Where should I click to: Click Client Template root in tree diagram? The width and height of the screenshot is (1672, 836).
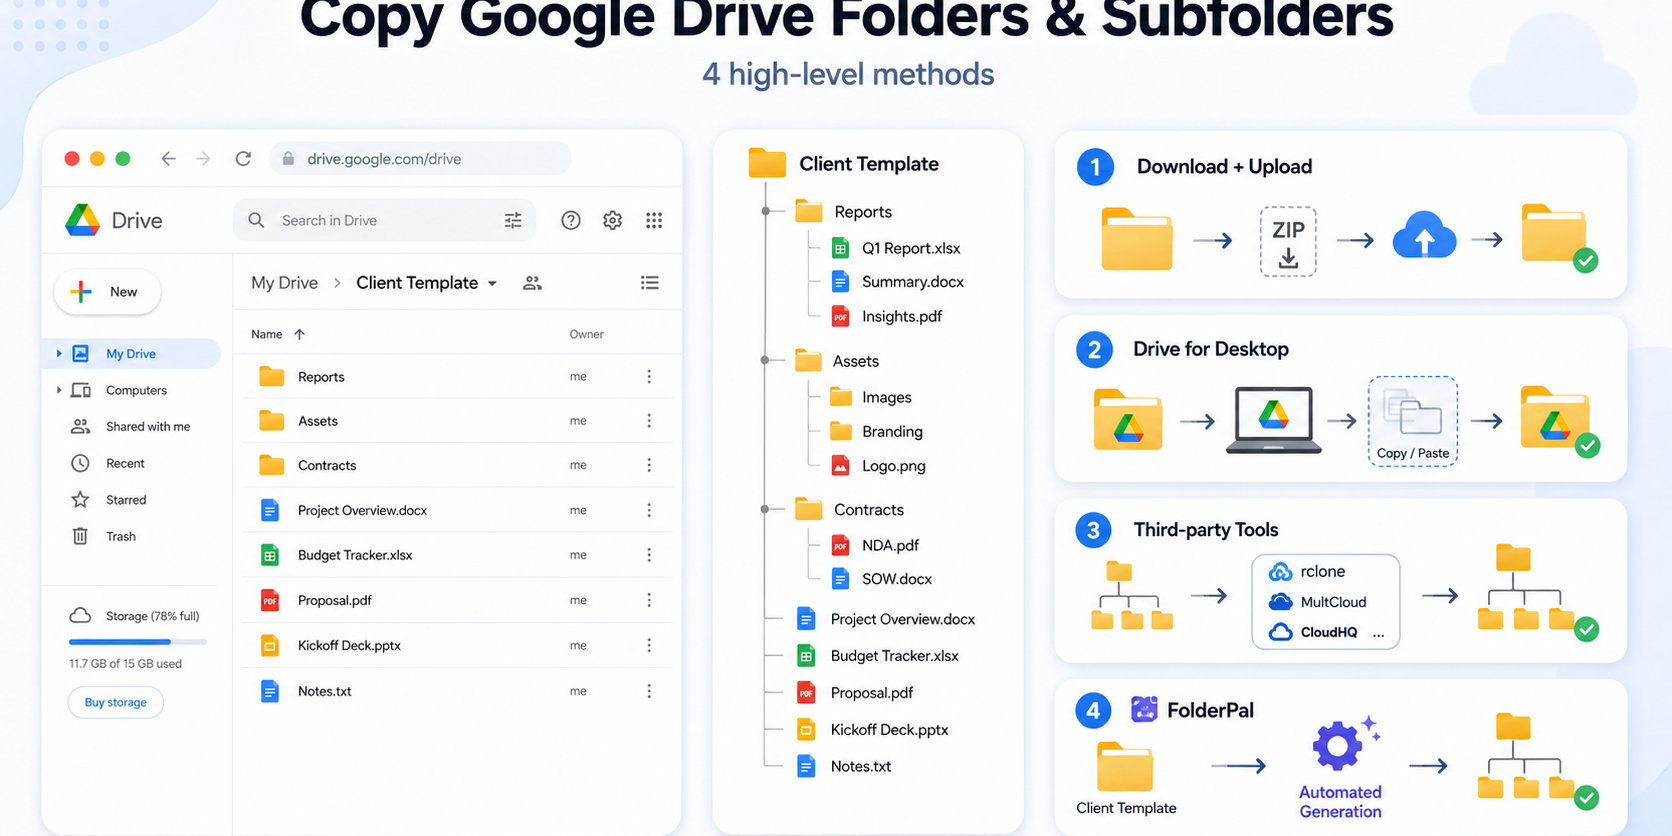click(x=844, y=163)
